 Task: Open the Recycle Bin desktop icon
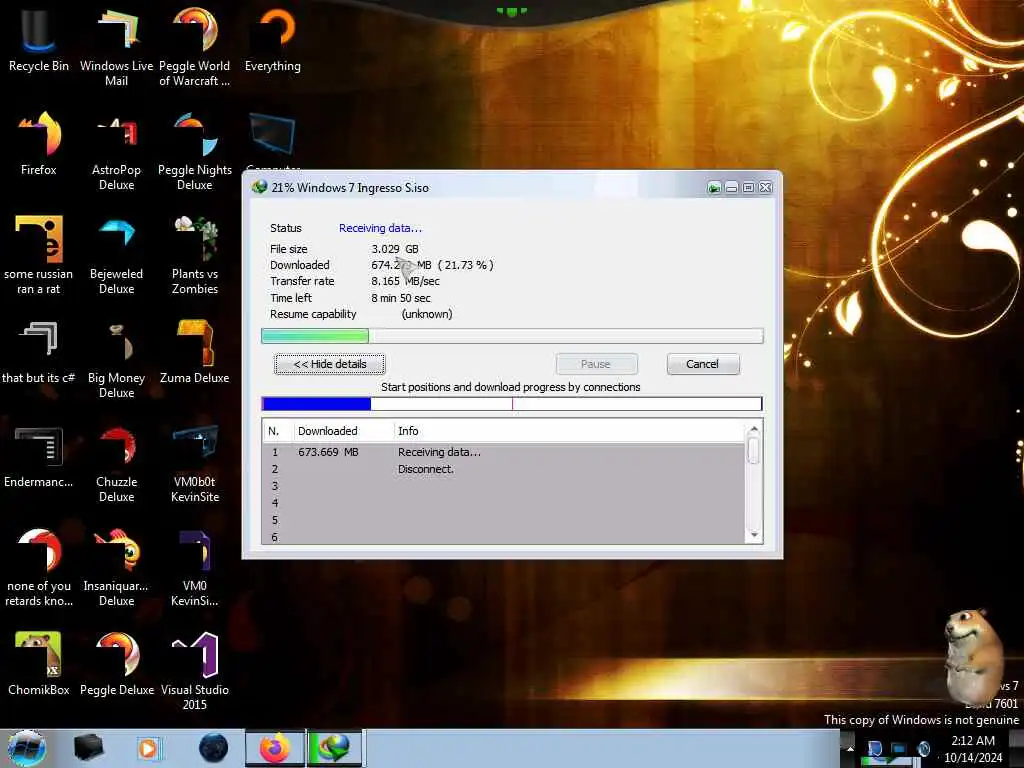[39, 40]
